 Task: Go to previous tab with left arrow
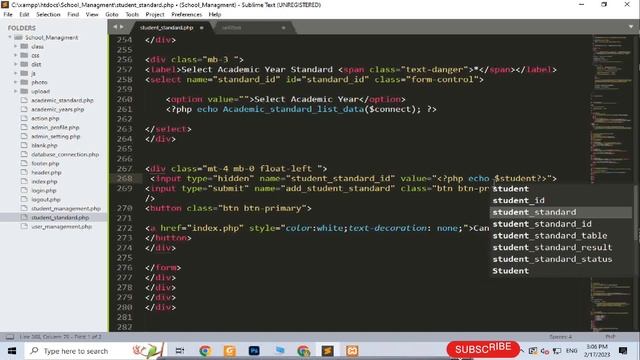(x=115, y=27)
